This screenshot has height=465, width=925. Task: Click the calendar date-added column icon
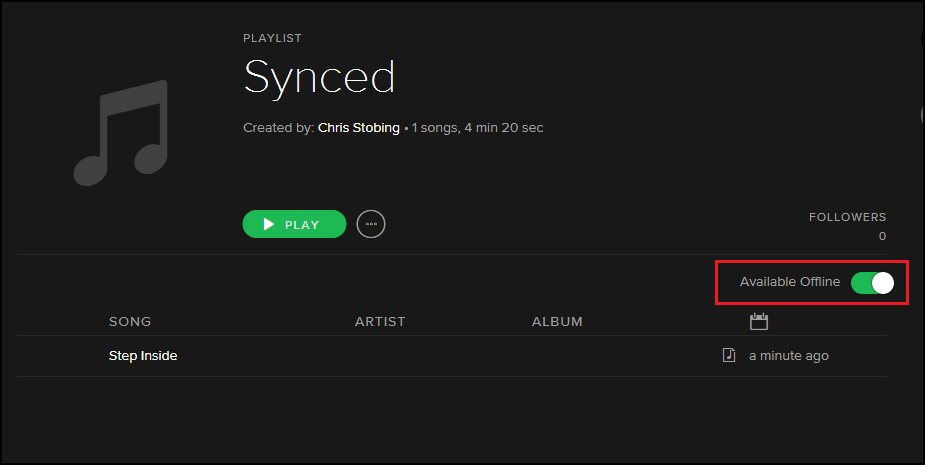point(758,321)
